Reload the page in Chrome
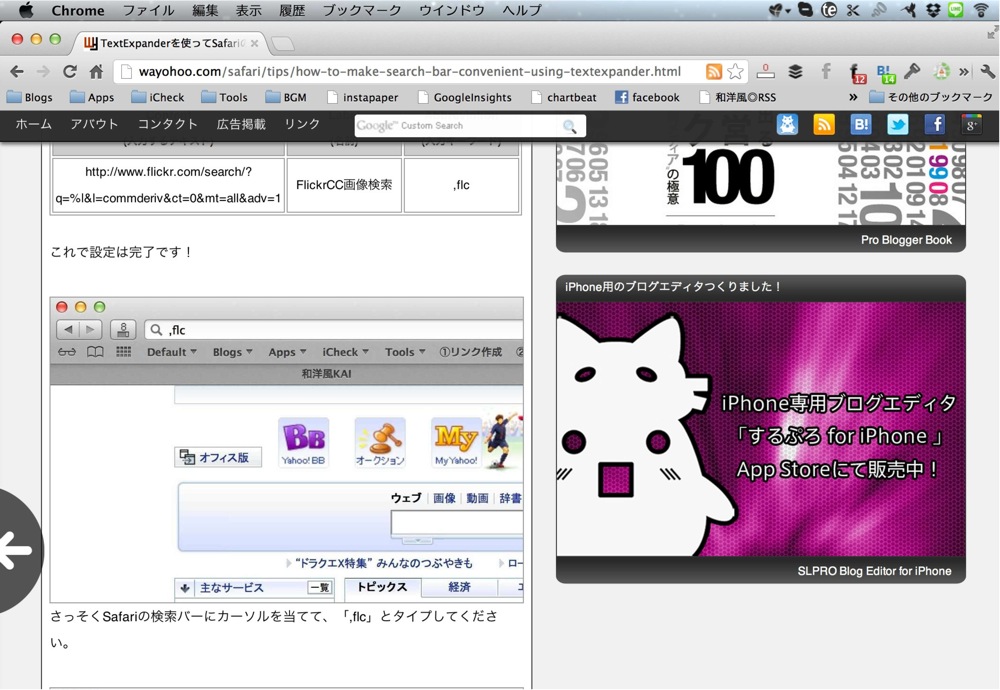Viewport: 1000px width, 690px height. tap(70, 71)
